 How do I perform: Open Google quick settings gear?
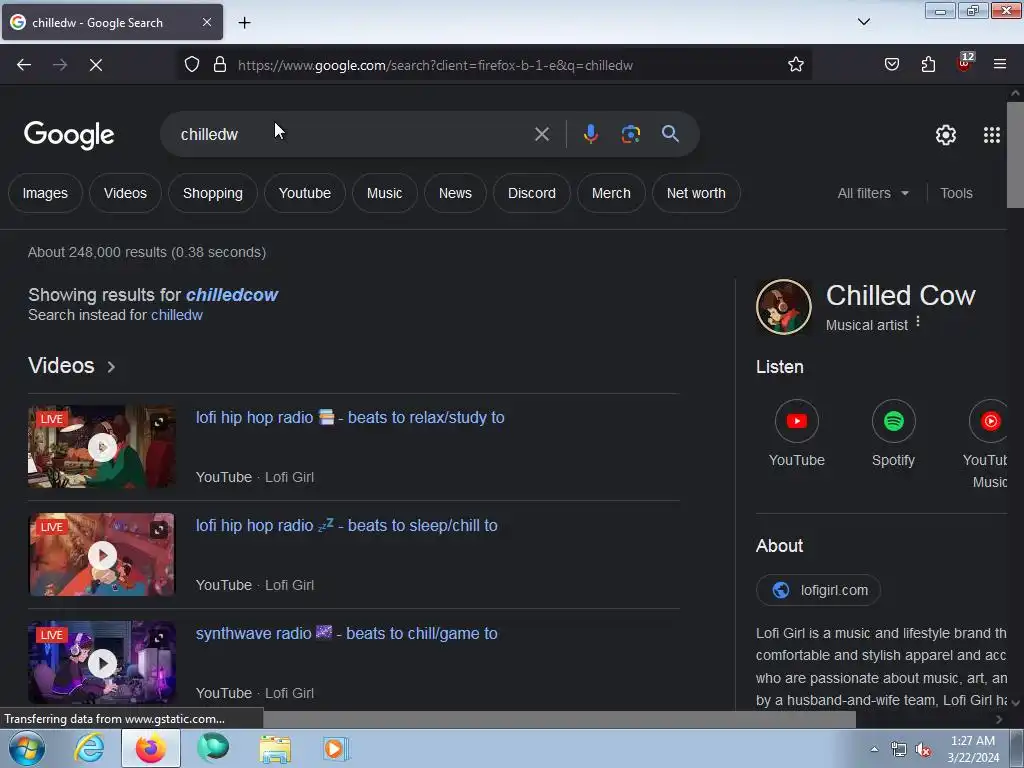tap(946, 135)
